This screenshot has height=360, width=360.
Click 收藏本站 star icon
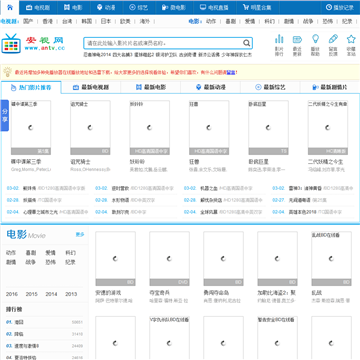[x=351, y=45]
